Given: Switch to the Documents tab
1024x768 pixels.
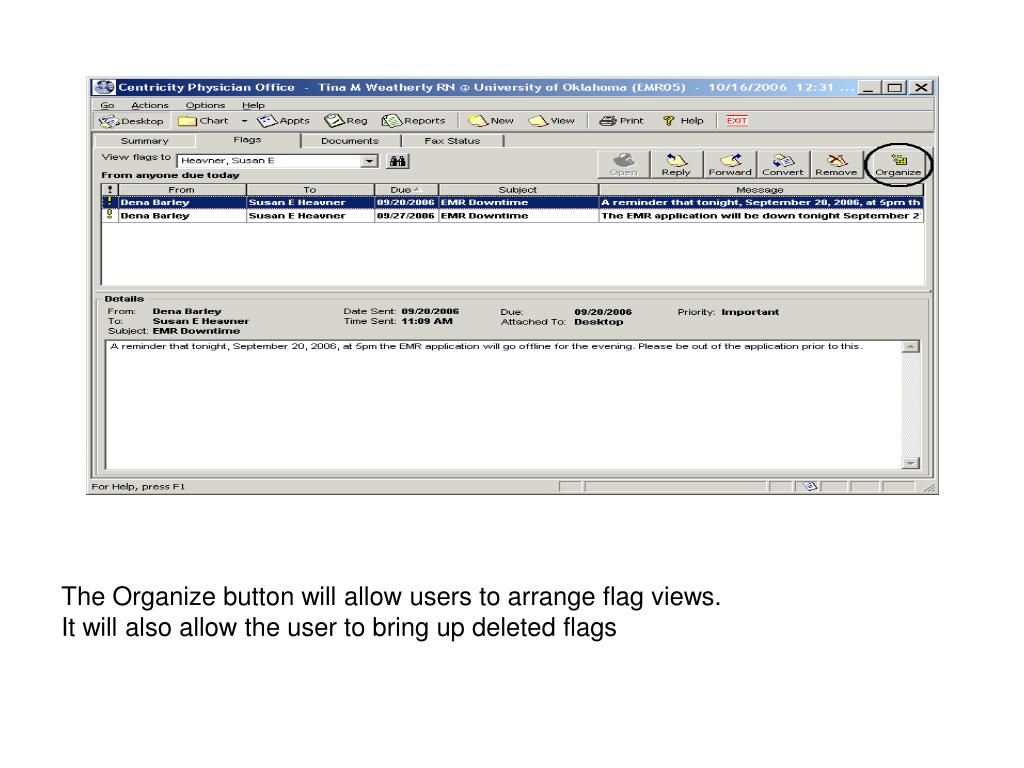Looking at the screenshot, I should 349,140.
